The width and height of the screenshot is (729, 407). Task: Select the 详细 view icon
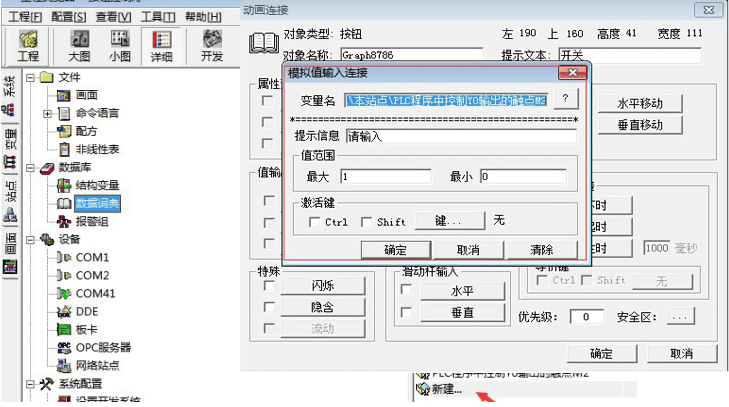pos(161,46)
